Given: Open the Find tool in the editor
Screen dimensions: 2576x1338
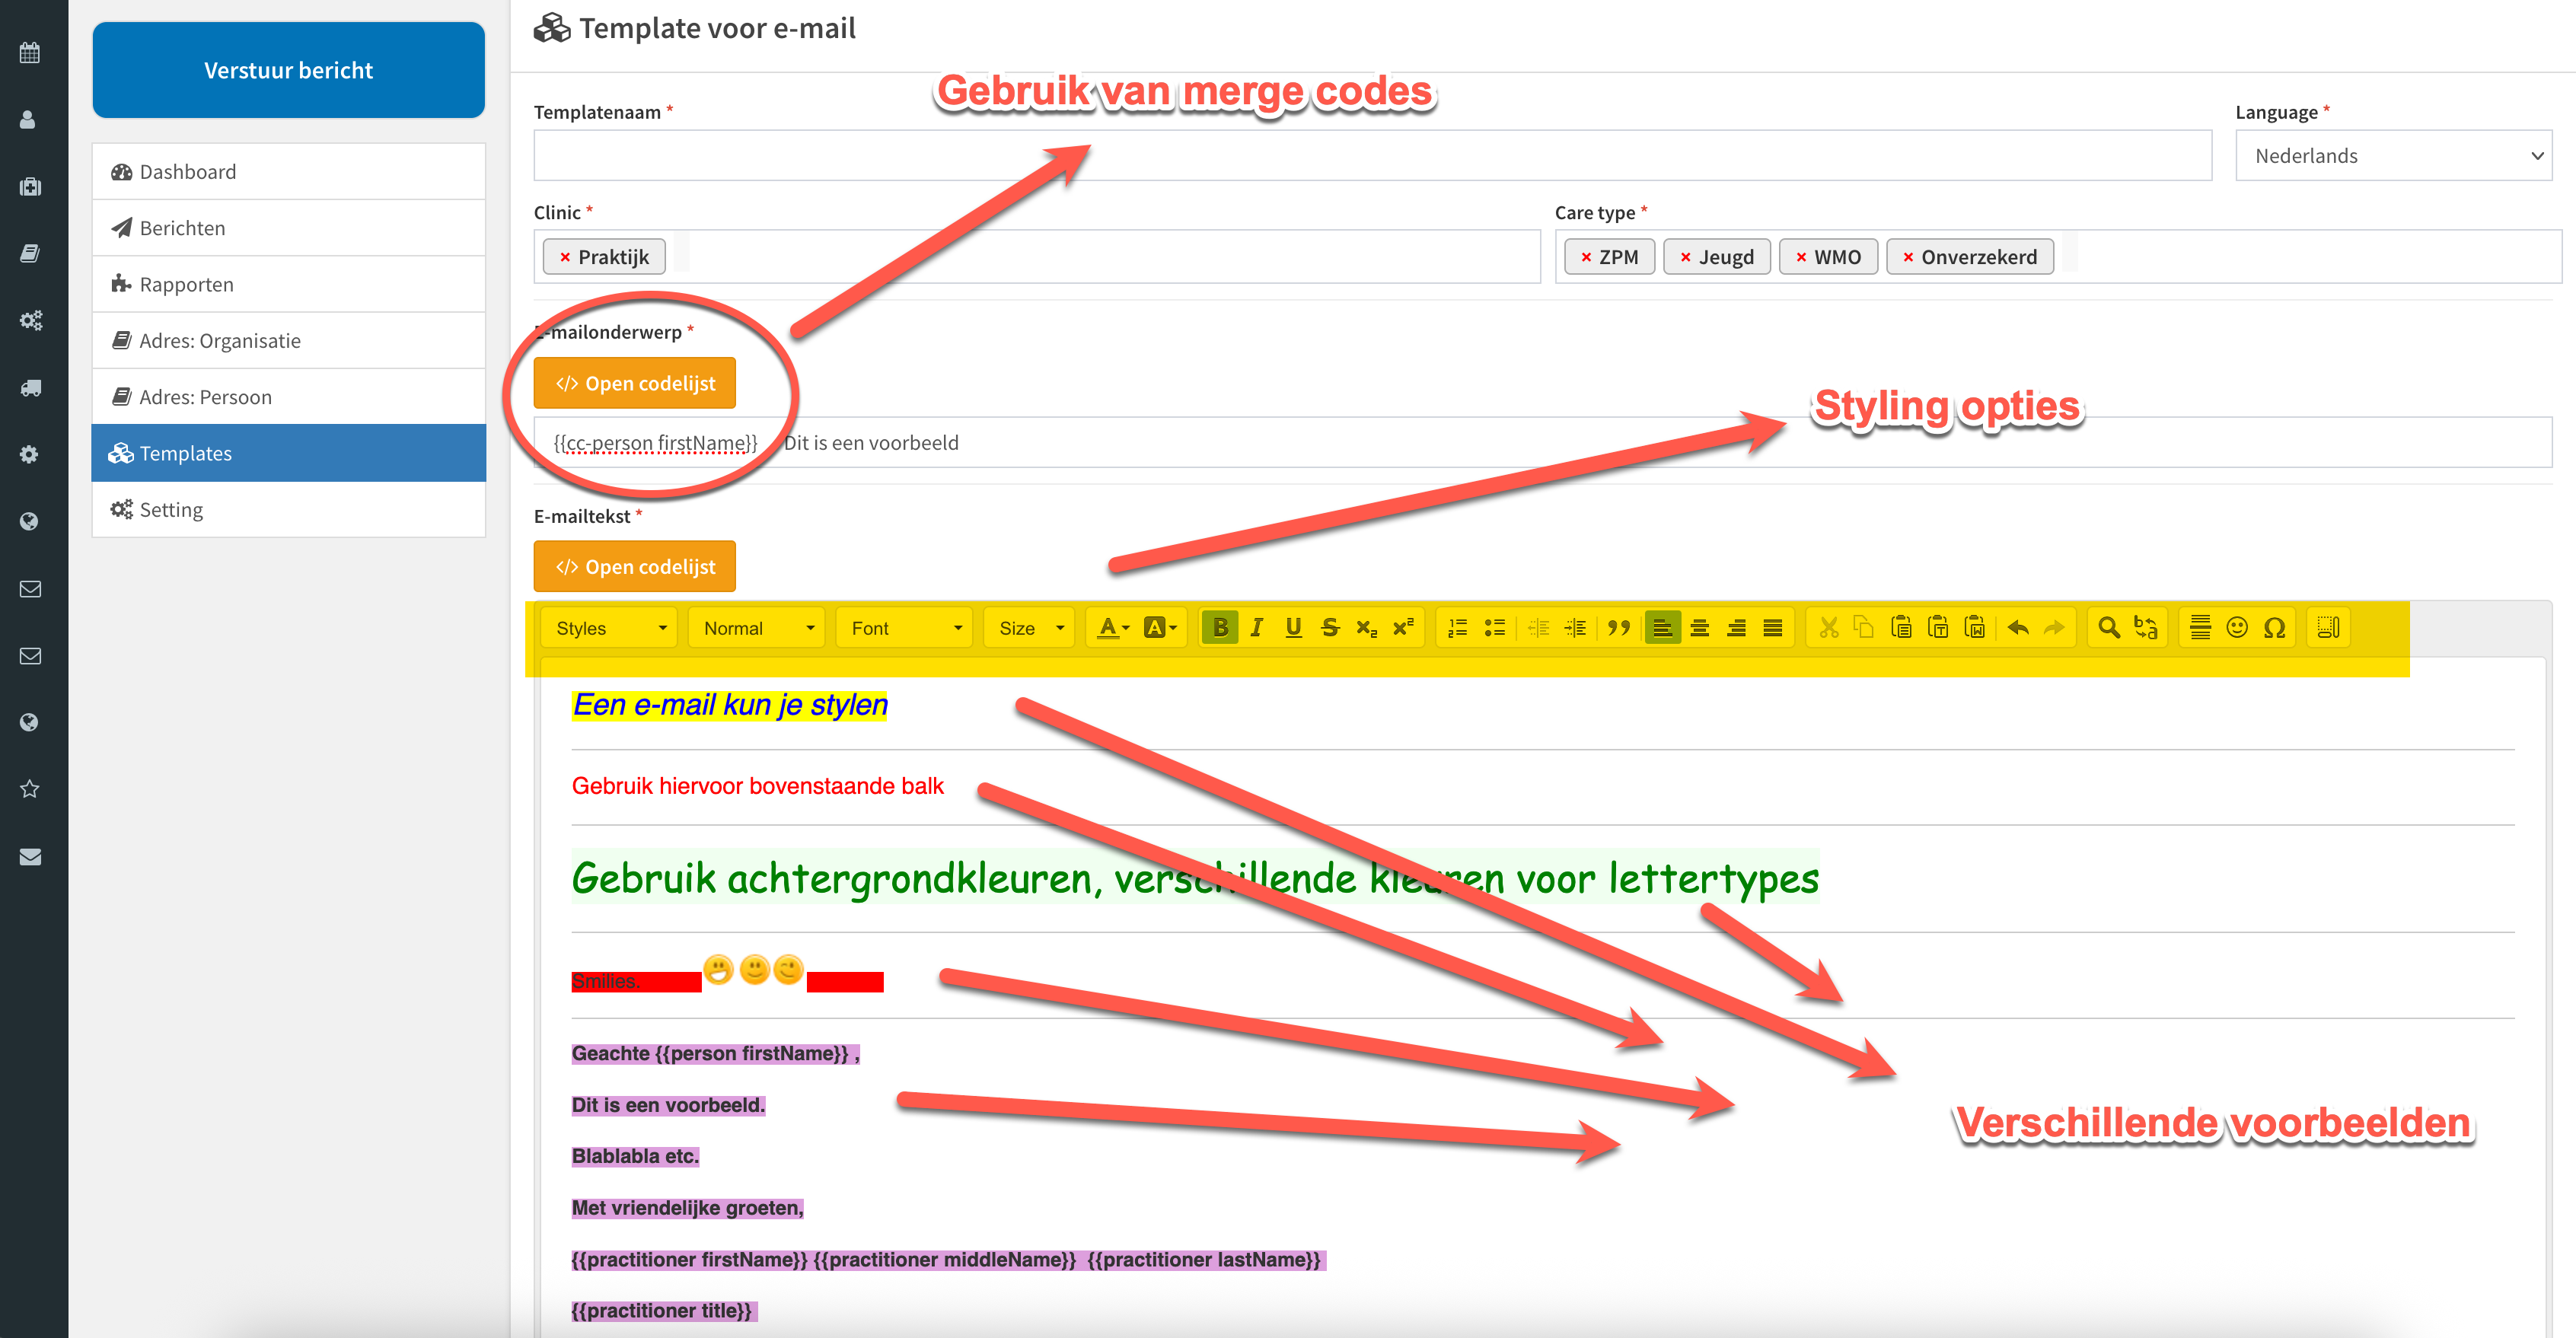Looking at the screenshot, I should (2109, 628).
